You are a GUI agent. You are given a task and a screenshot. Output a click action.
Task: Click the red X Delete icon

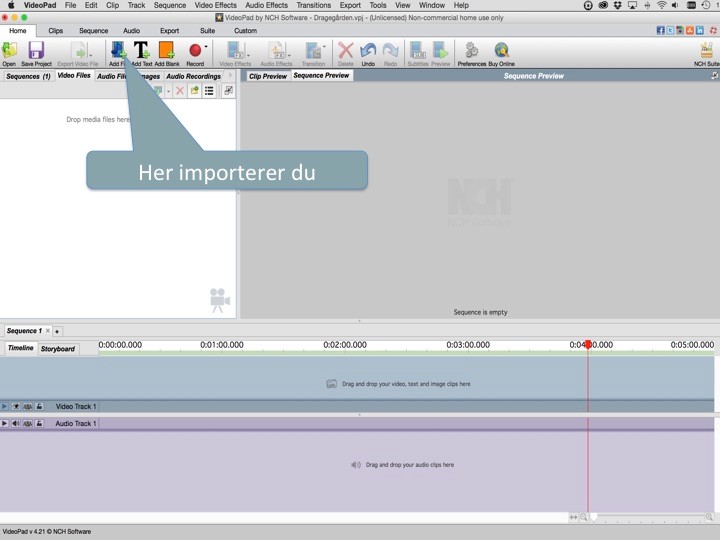point(346,51)
